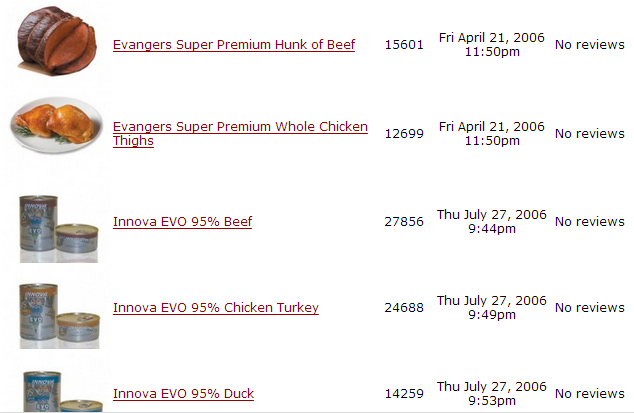Screen dimensions: 634x413
Task: Select the Innova EVO Chicken Turkey can image
Action: point(58,312)
